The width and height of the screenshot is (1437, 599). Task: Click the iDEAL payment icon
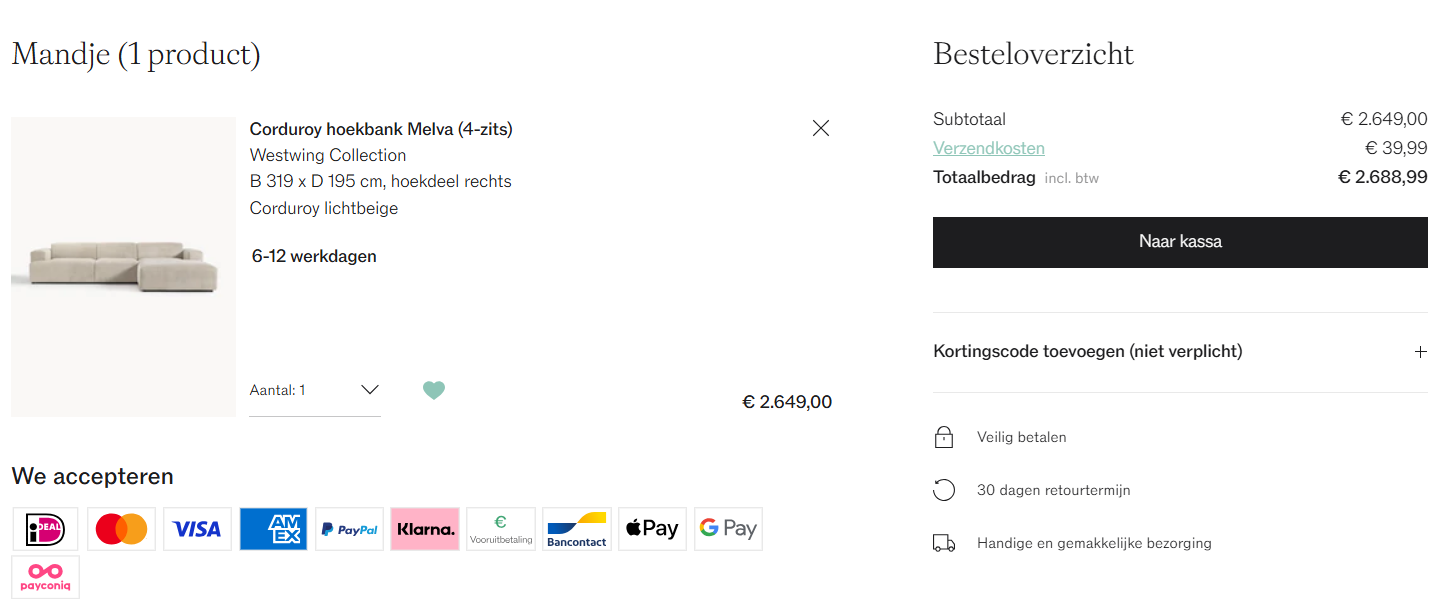click(x=45, y=529)
